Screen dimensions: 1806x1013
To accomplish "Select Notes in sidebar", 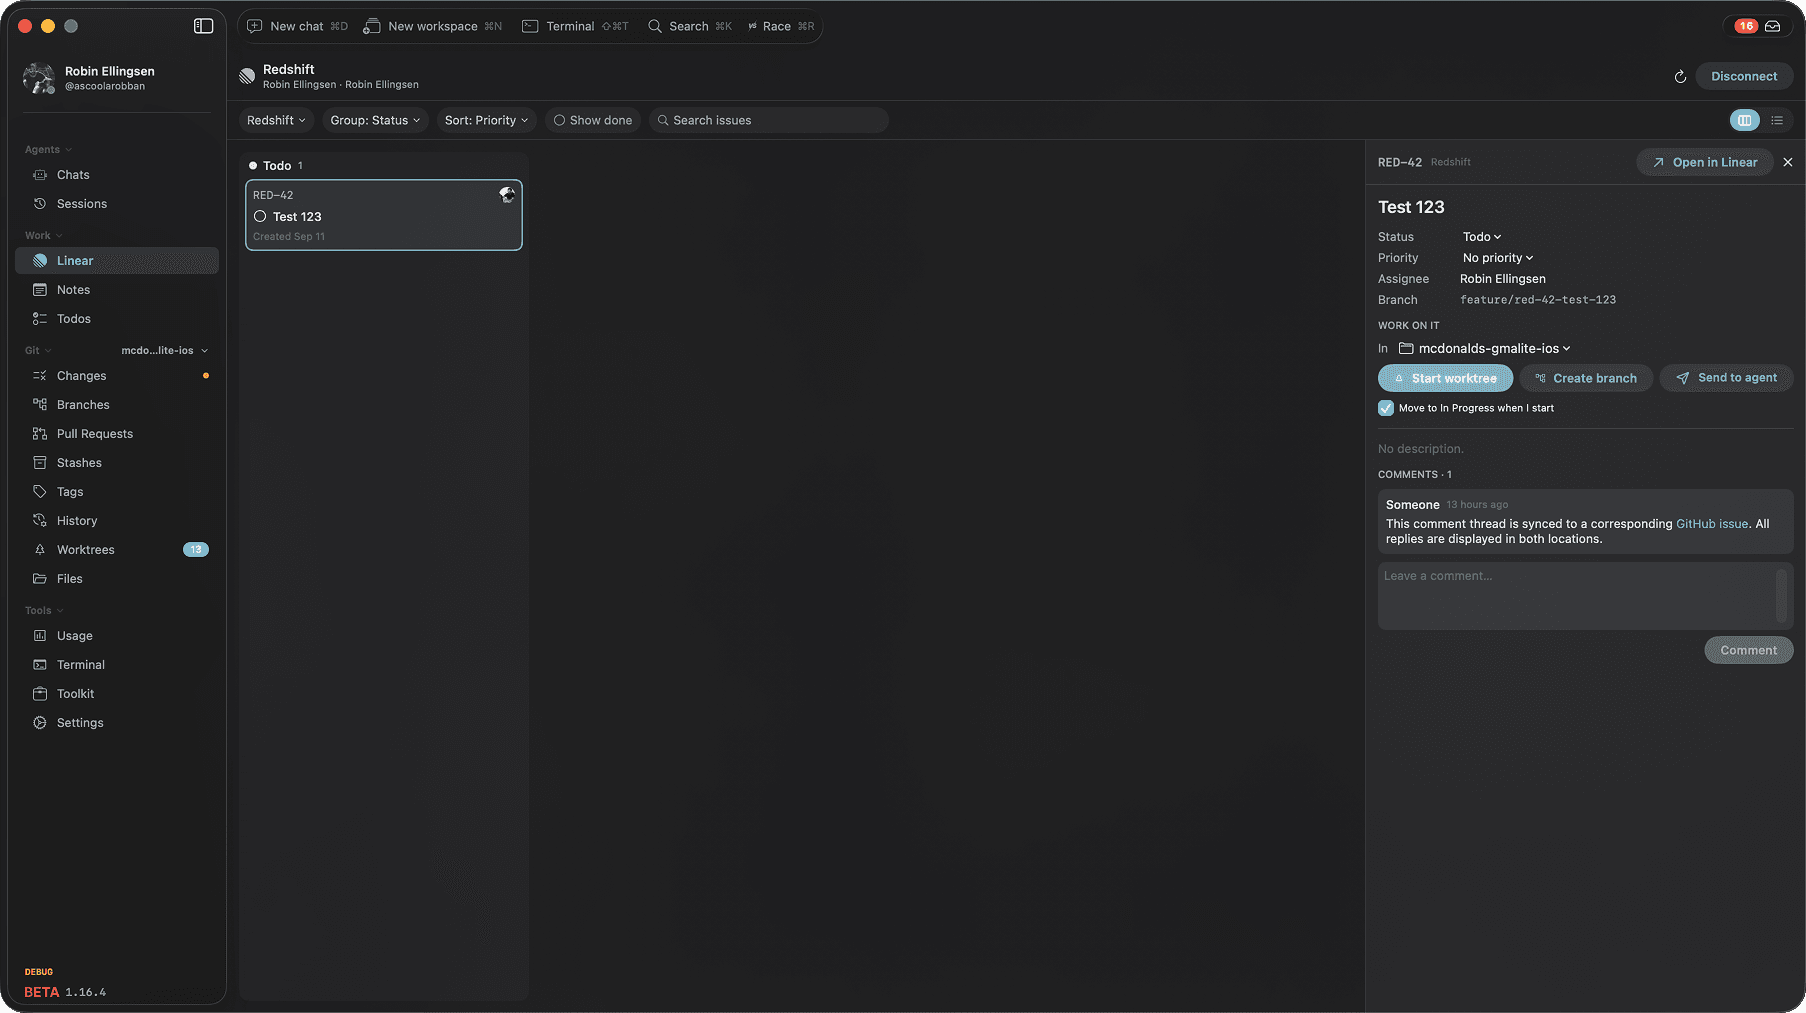I will click(x=117, y=290).
